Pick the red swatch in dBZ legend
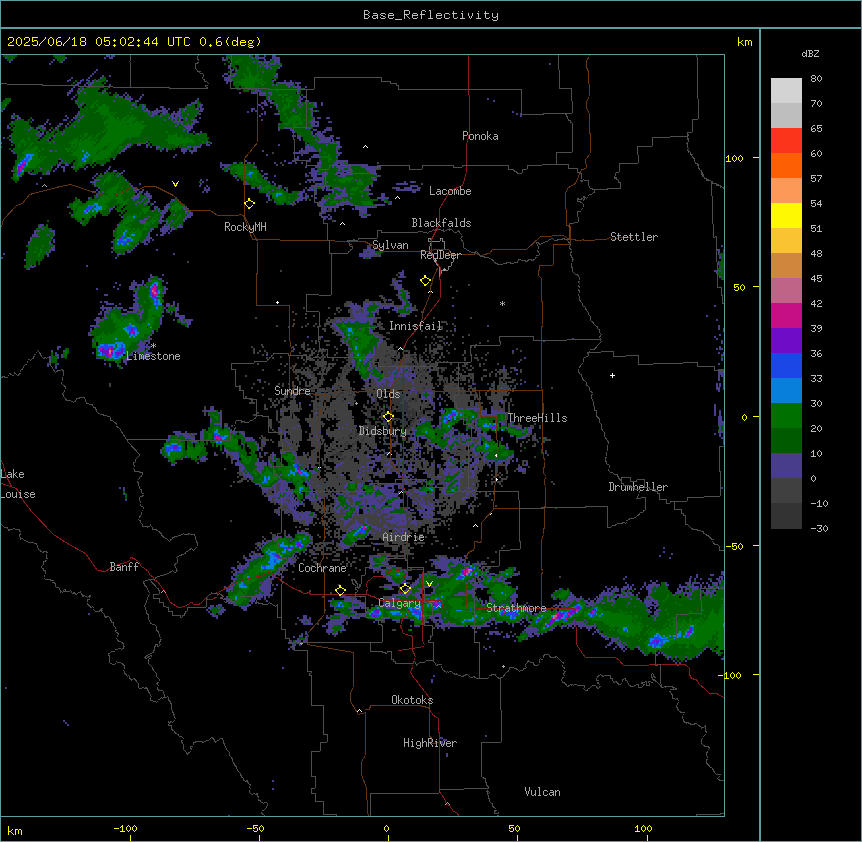This screenshot has width=862, height=842. (x=786, y=141)
